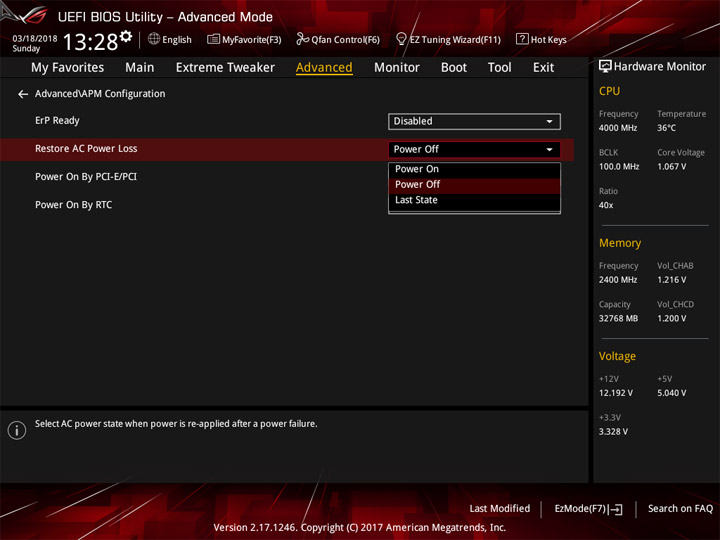The height and width of the screenshot is (540, 720).
Task: Click CPU temperature value 36°C
Action: [666, 128]
